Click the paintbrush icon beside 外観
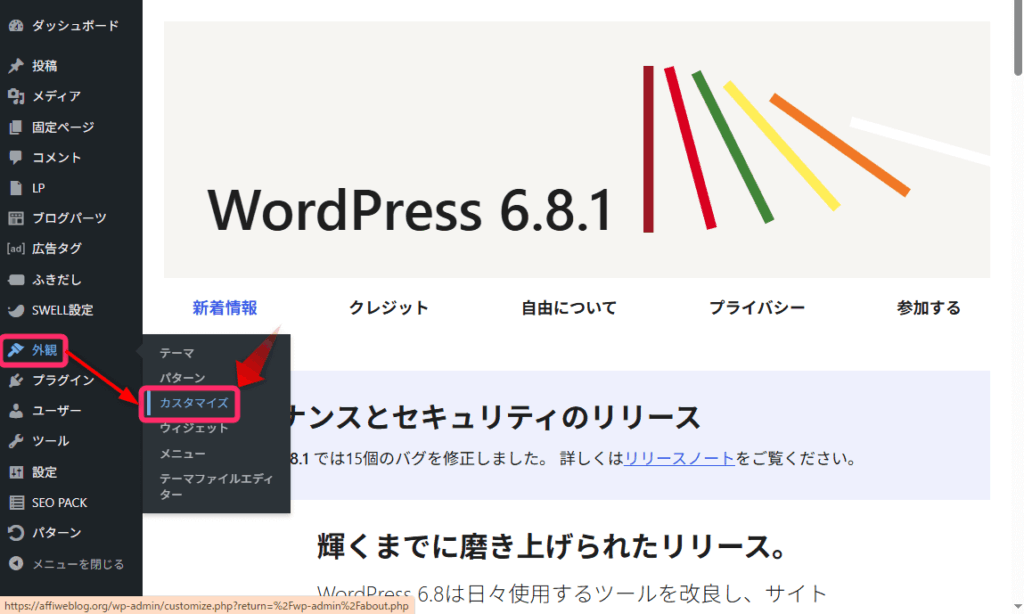The width and height of the screenshot is (1024, 614). tap(16, 350)
